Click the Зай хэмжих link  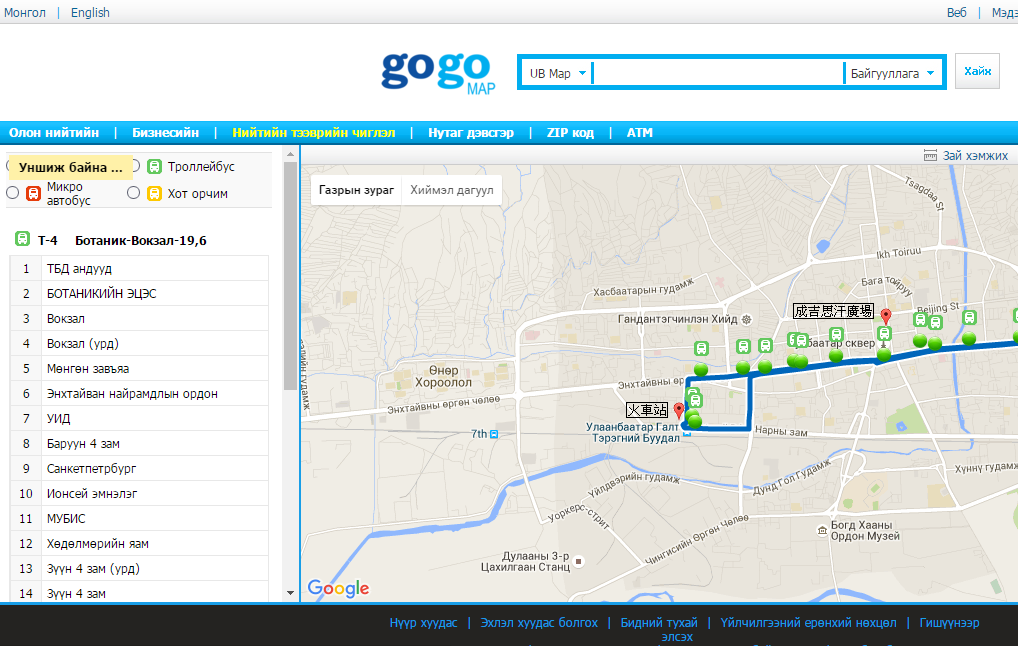[x=975, y=155]
